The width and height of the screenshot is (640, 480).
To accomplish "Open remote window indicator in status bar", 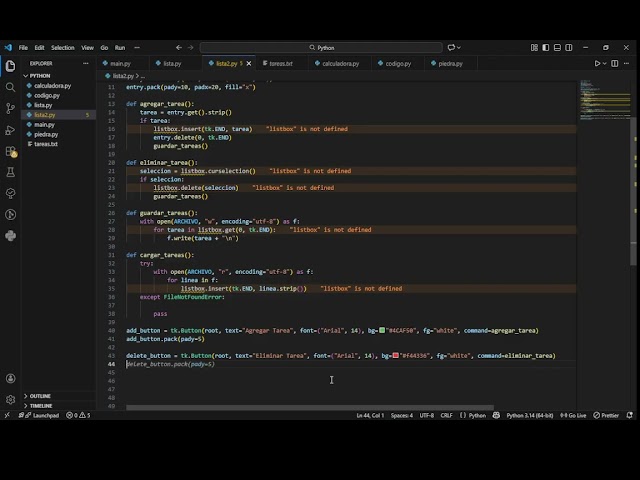I will point(7,415).
